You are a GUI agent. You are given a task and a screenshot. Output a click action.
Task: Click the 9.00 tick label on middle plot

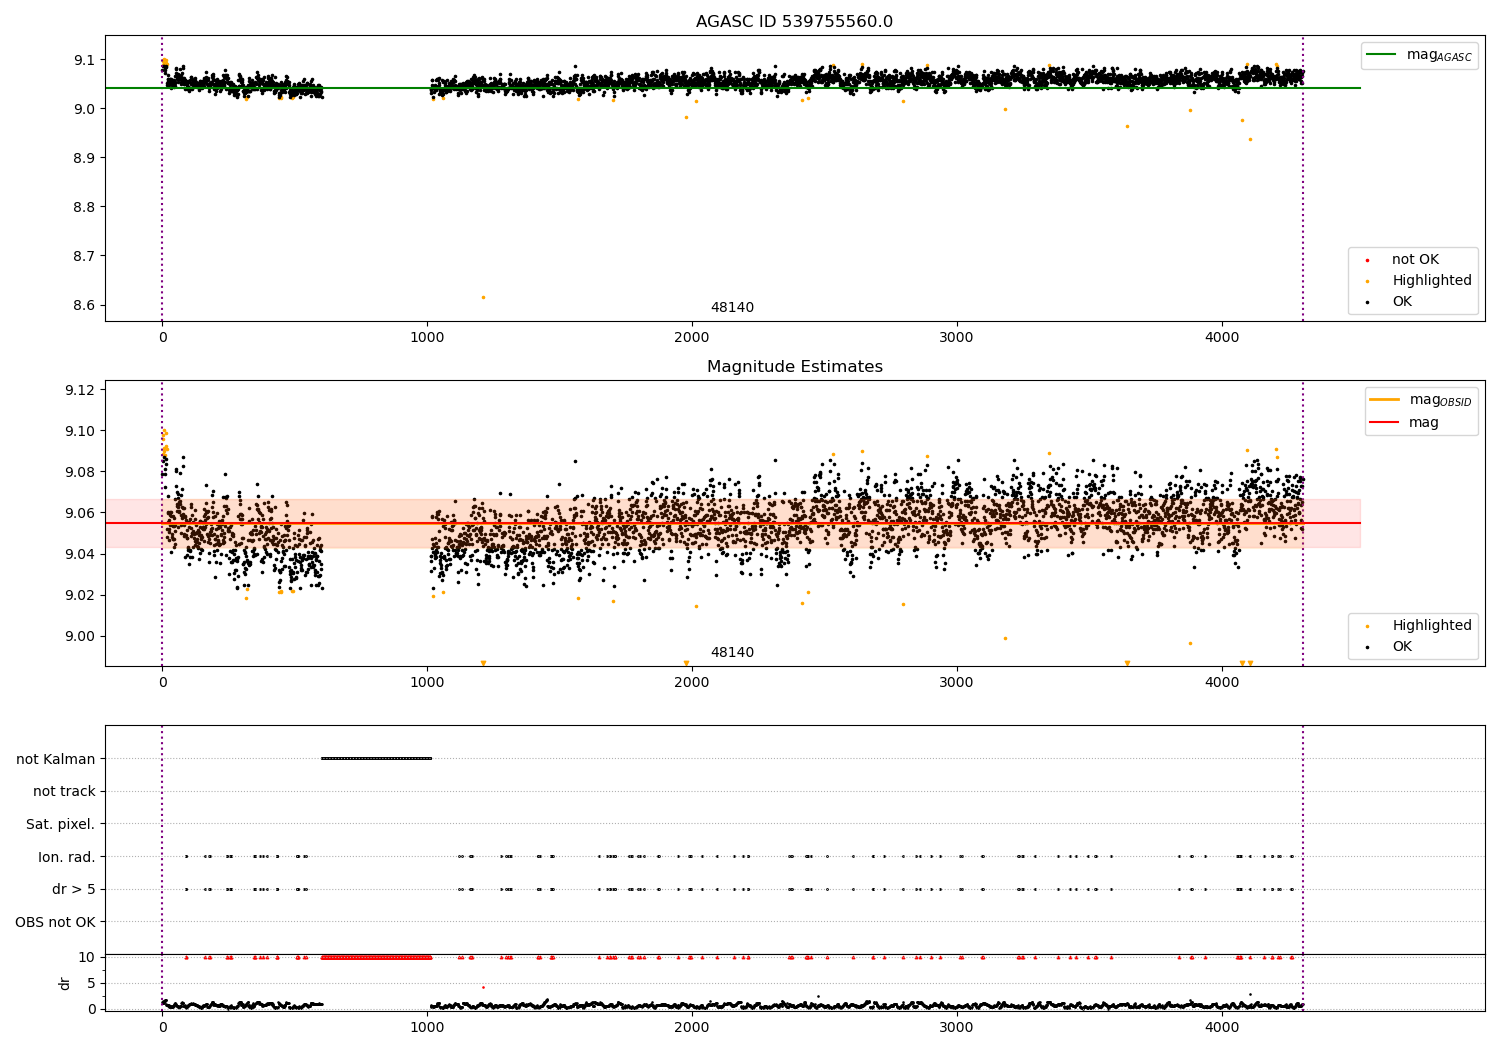coord(79,636)
